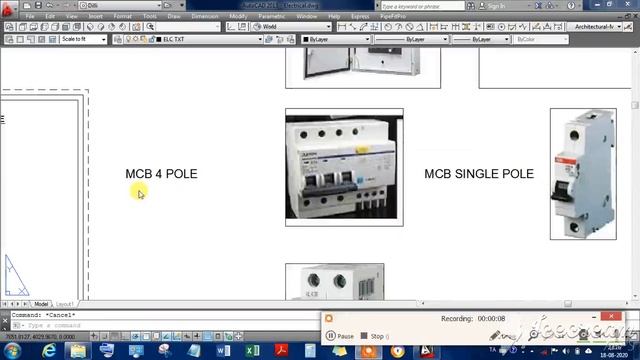
Task: Click the Help question mark icon
Action: (x=571, y=6)
